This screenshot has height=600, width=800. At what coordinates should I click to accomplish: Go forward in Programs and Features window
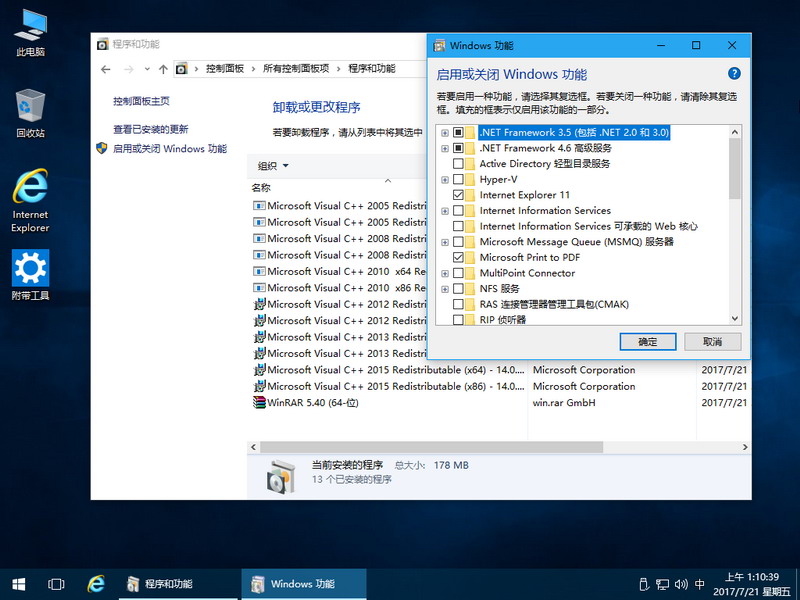click(x=129, y=69)
